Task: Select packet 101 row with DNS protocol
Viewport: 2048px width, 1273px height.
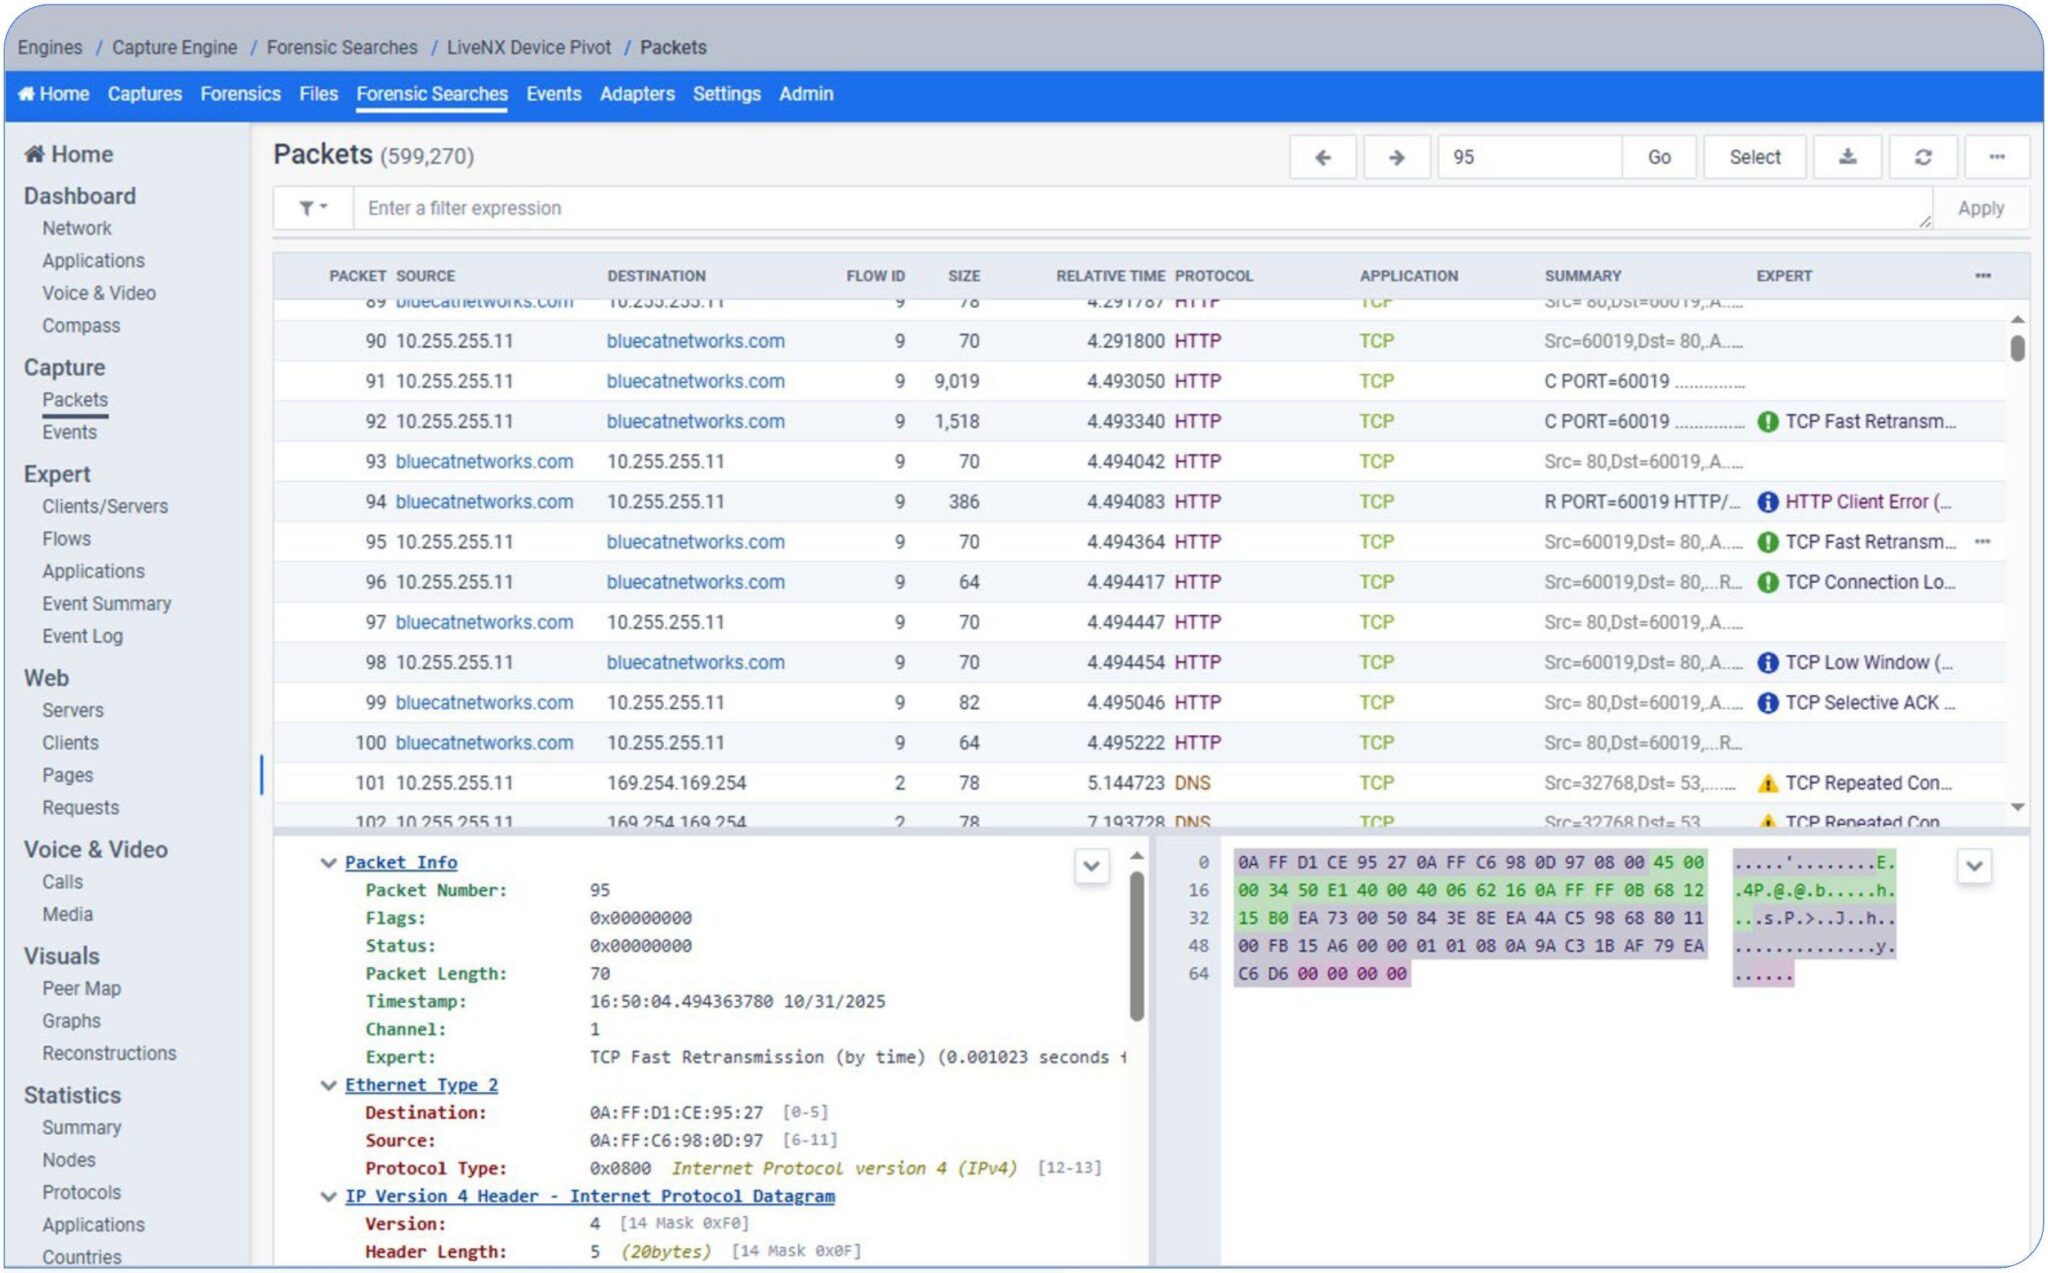Action: (x=1140, y=783)
